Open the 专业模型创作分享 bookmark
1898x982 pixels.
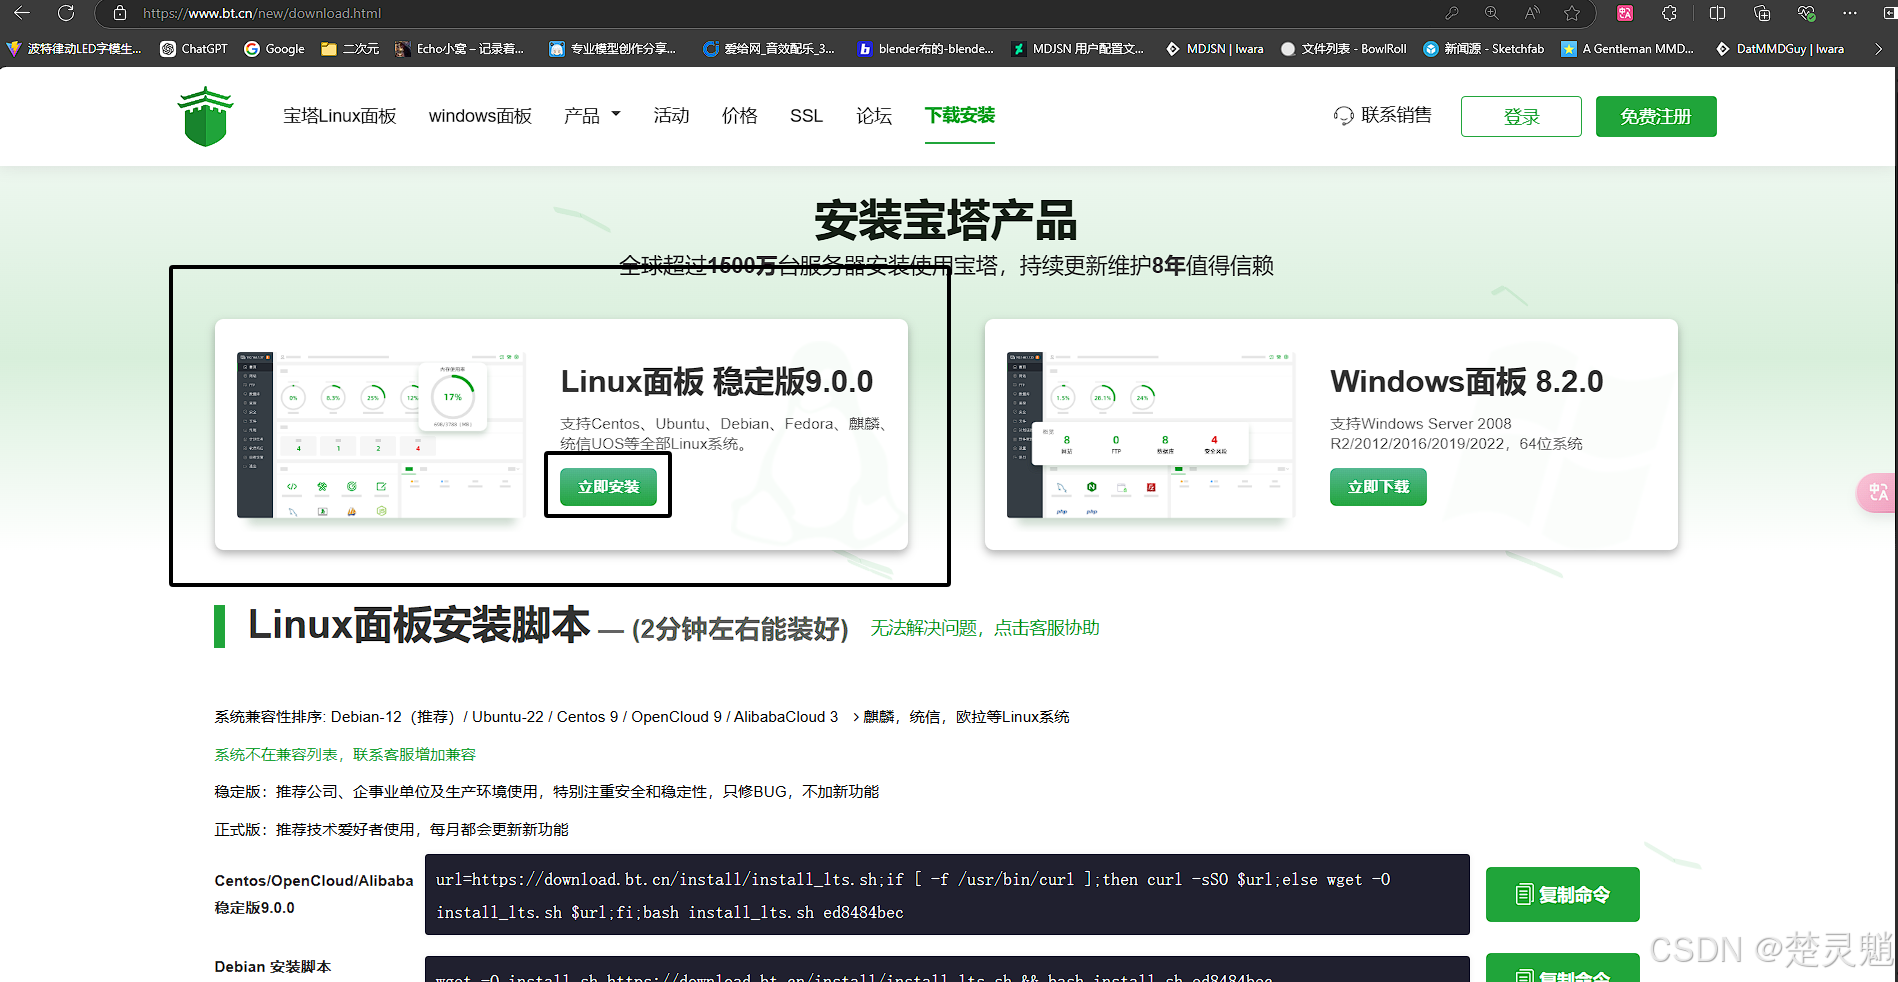click(x=613, y=48)
